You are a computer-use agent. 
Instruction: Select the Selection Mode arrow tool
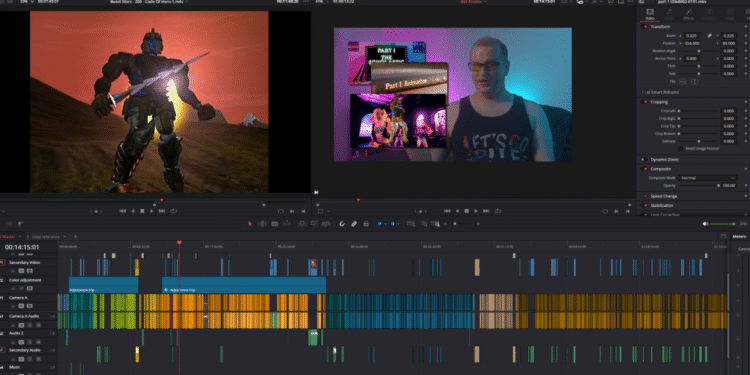pos(250,223)
